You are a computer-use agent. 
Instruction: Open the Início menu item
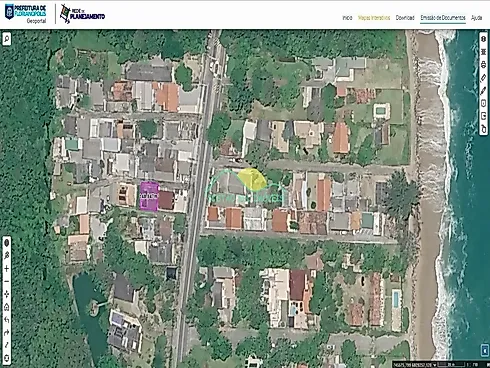pyautogui.click(x=347, y=18)
